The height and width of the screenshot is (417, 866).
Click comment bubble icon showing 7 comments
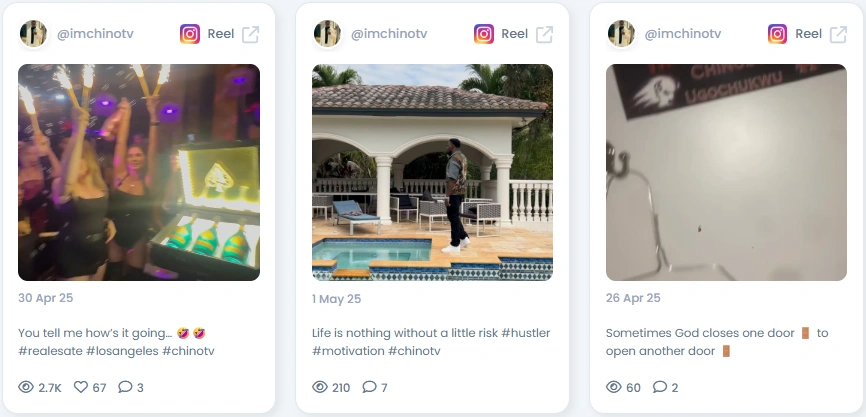[369, 387]
